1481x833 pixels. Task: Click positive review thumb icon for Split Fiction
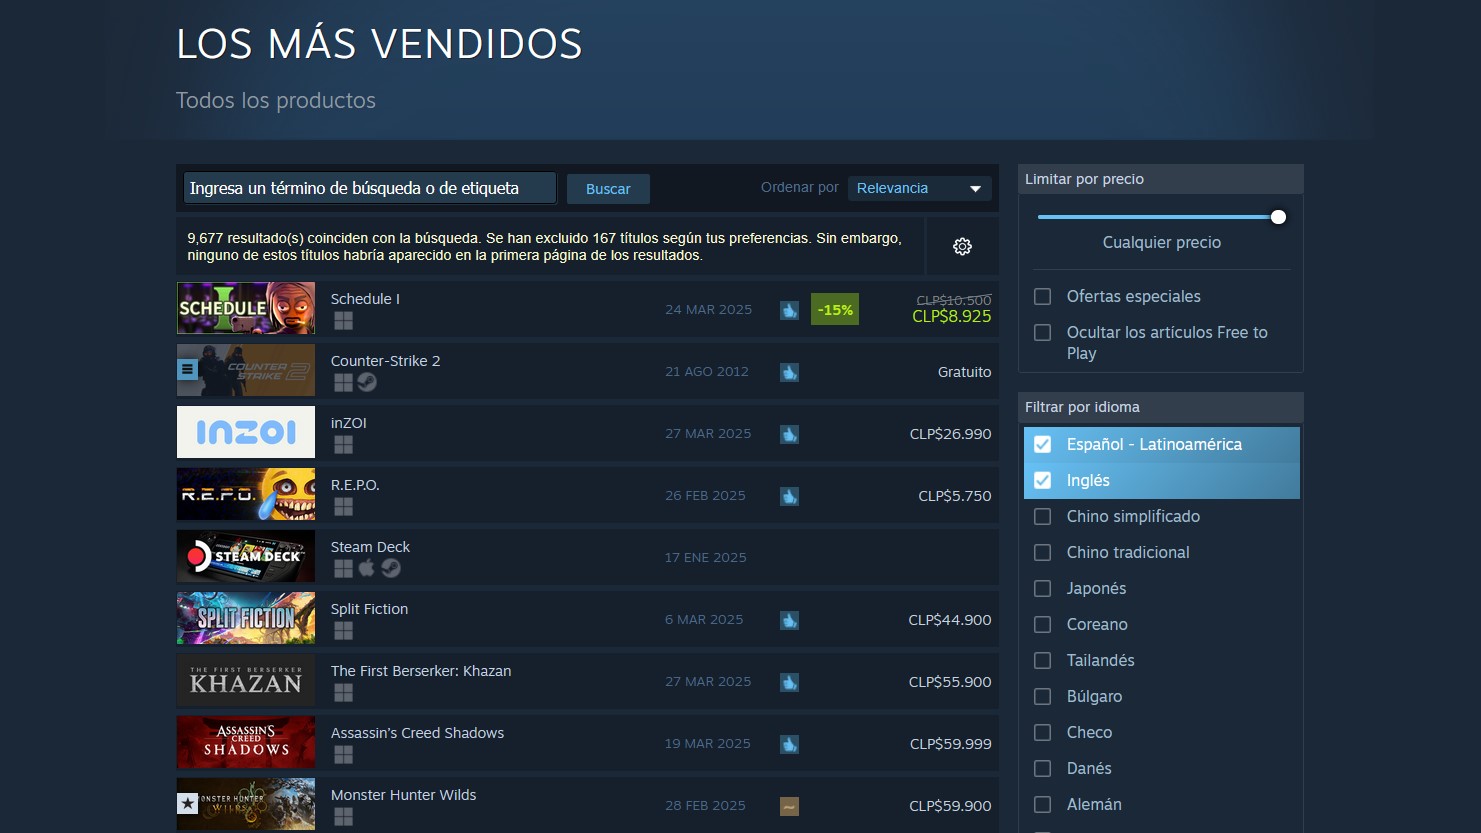[x=789, y=620]
